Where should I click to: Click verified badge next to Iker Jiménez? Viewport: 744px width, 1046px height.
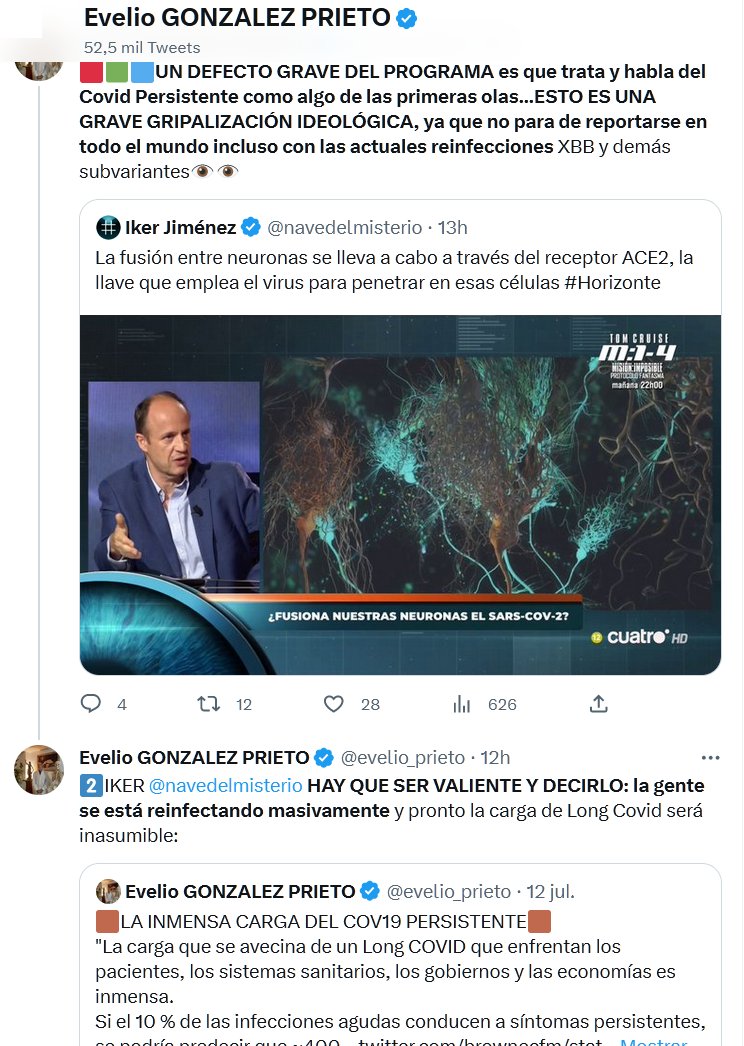(x=251, y=227)
